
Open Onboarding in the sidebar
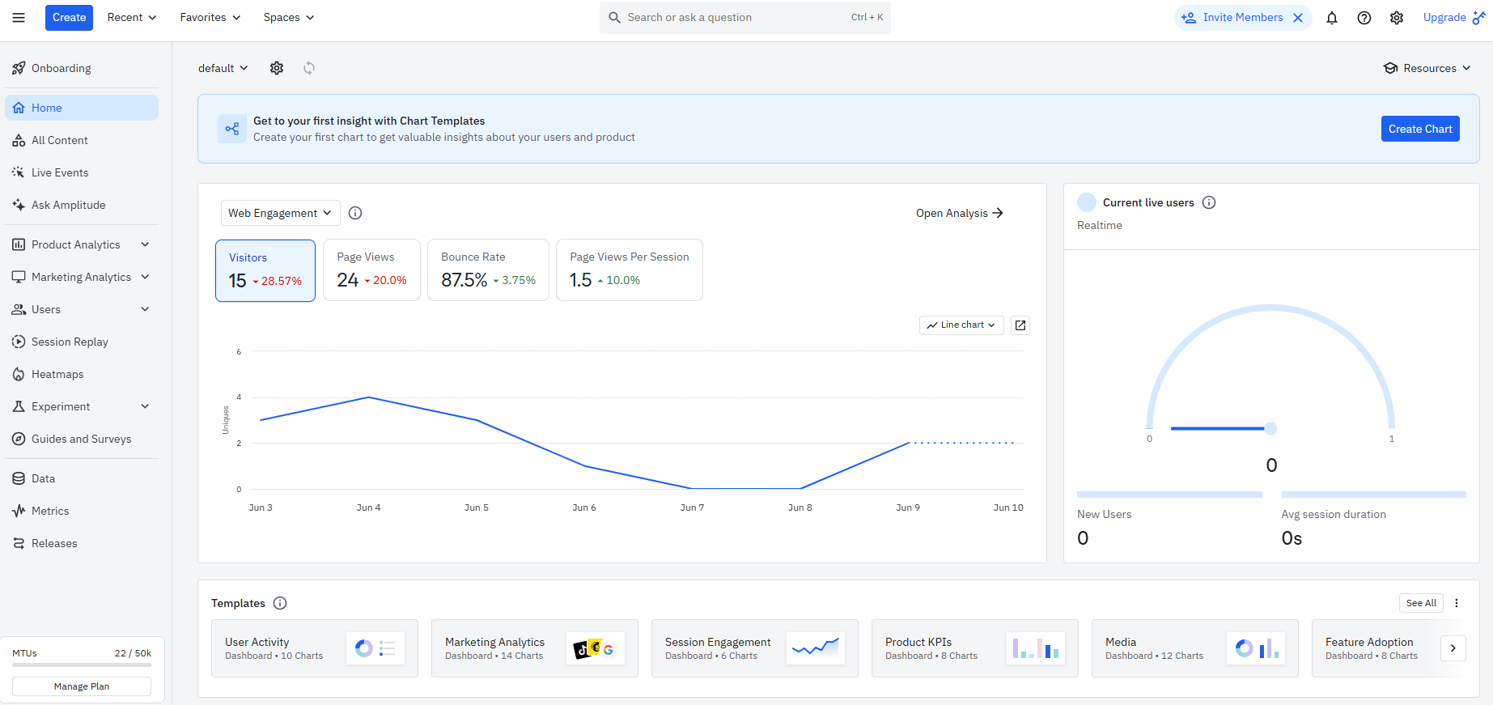(x=82, y=68)
